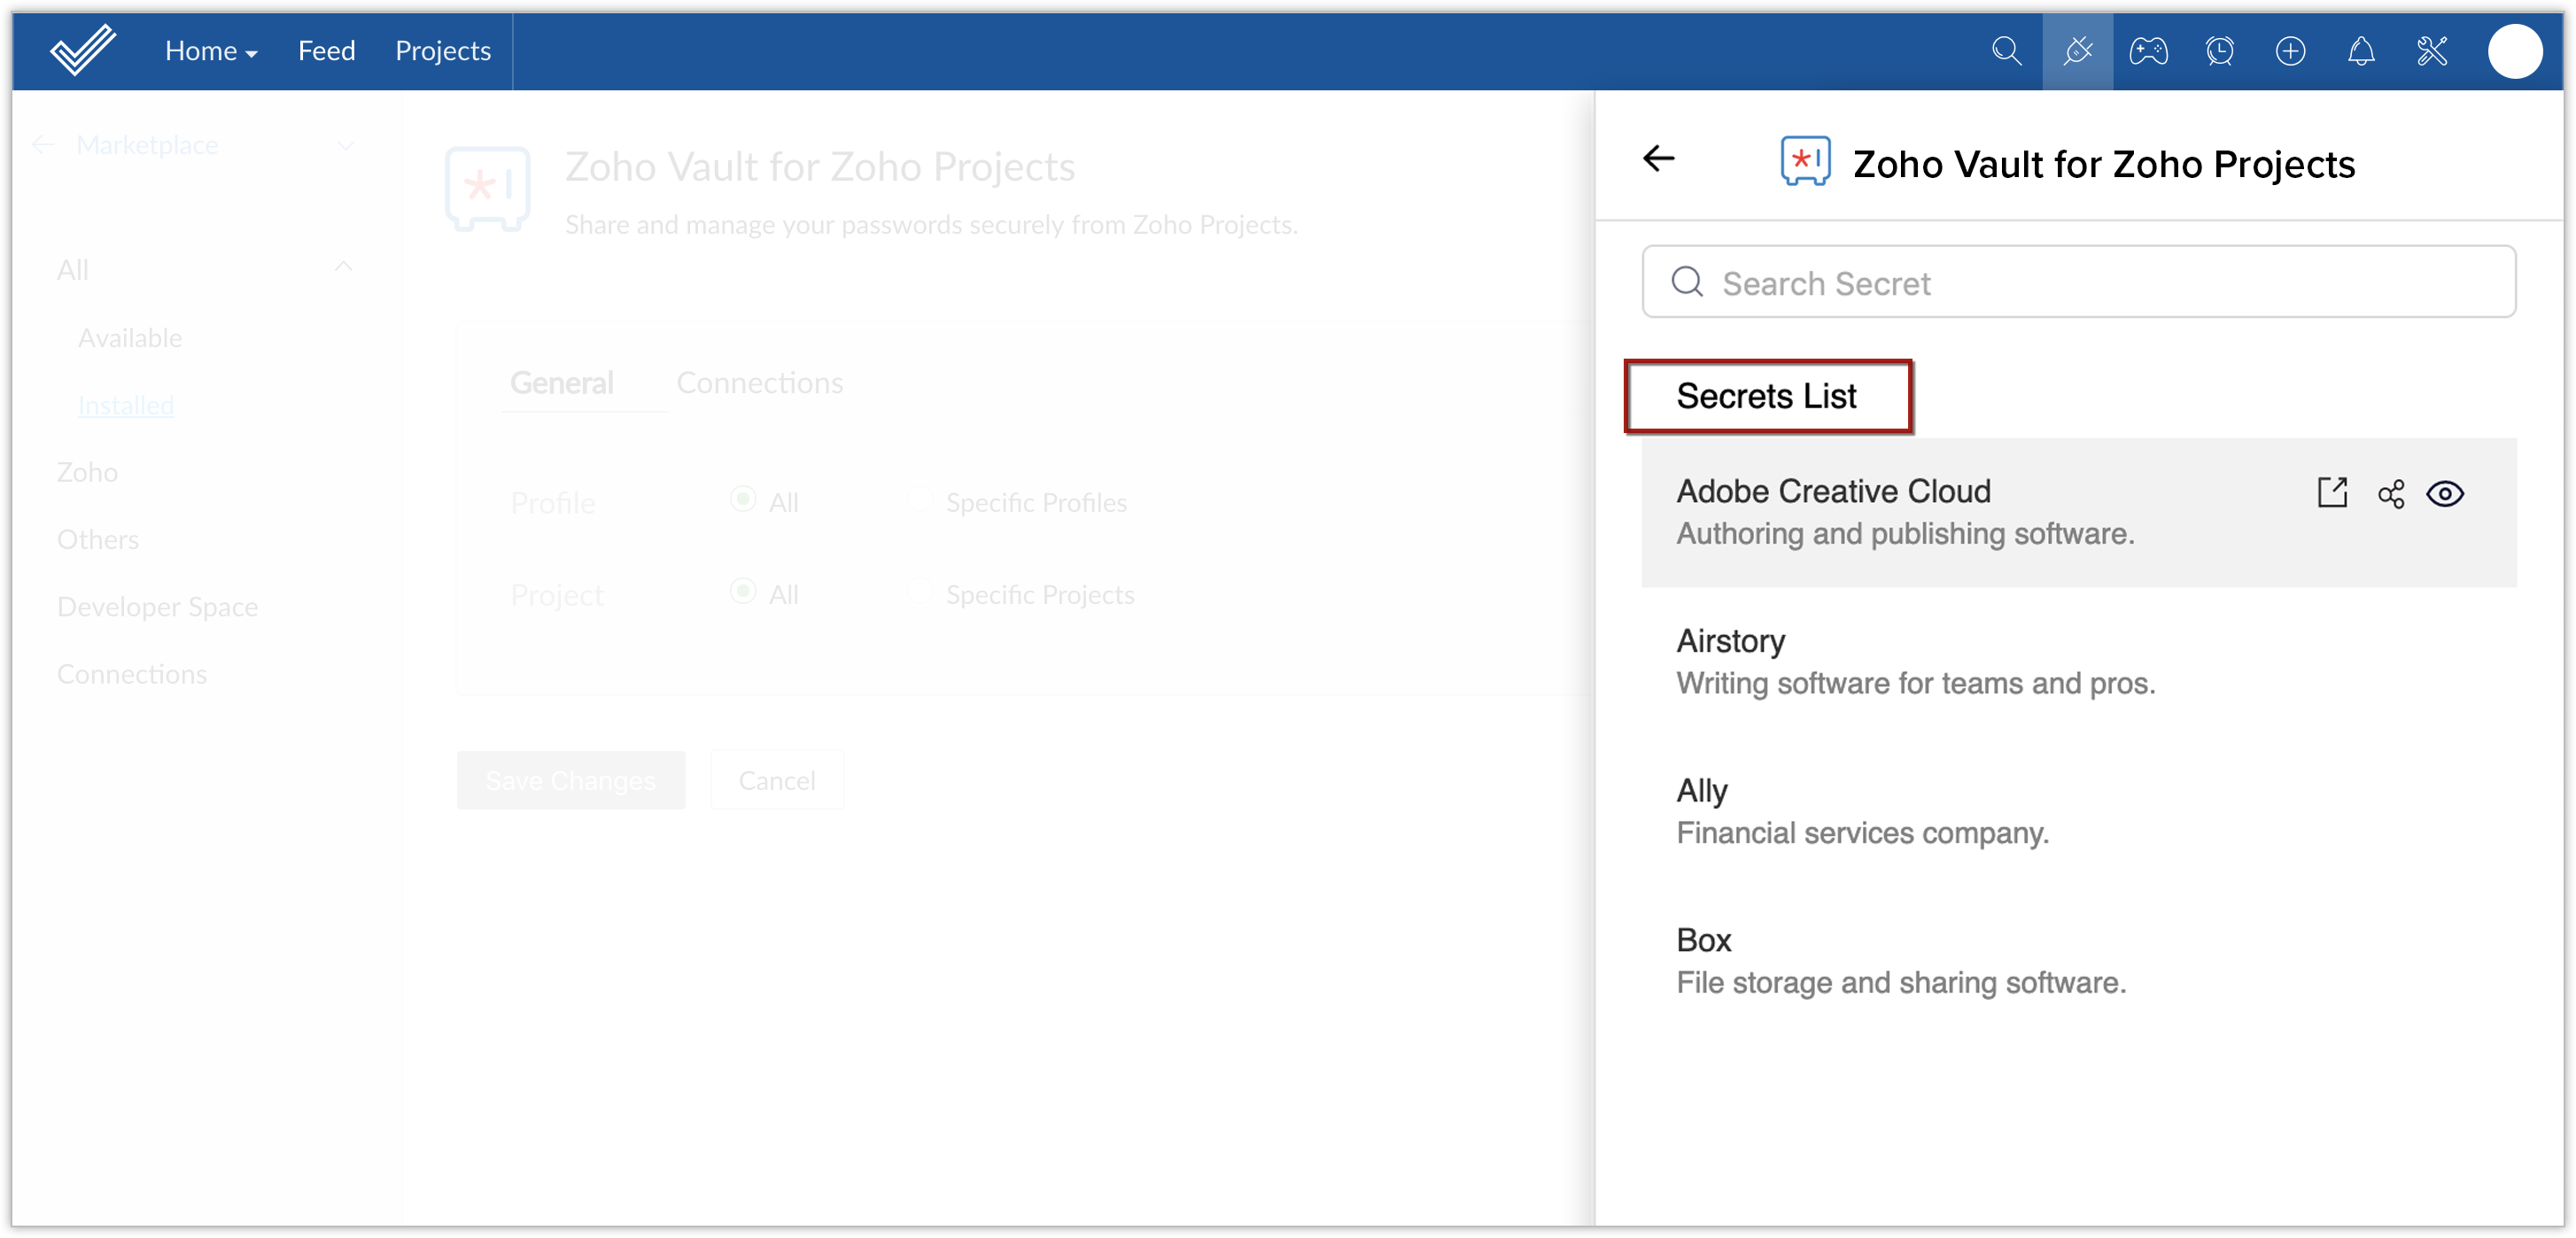Open the extensions plug icon in top bar
Screen dimensions: 2576x1238
pos(2077,51)
